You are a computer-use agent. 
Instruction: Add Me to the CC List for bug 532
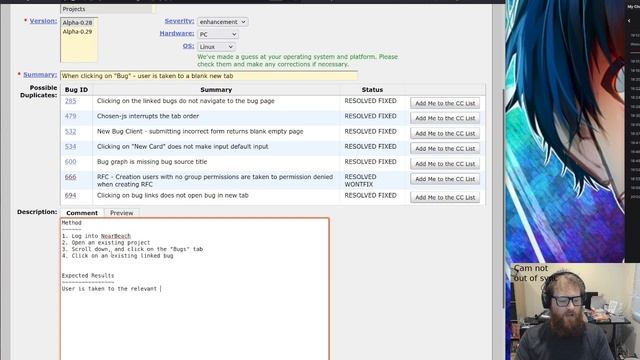click(x=445, y=133)
